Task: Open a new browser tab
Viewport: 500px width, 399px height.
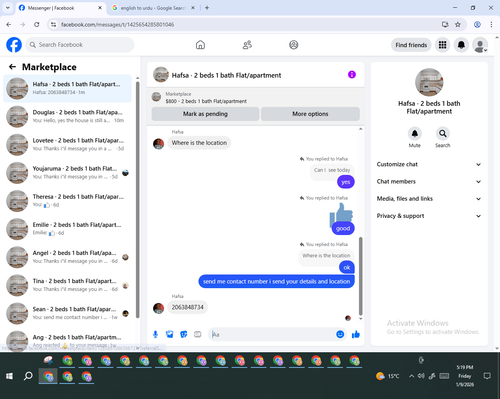Action: pos(207,8)
